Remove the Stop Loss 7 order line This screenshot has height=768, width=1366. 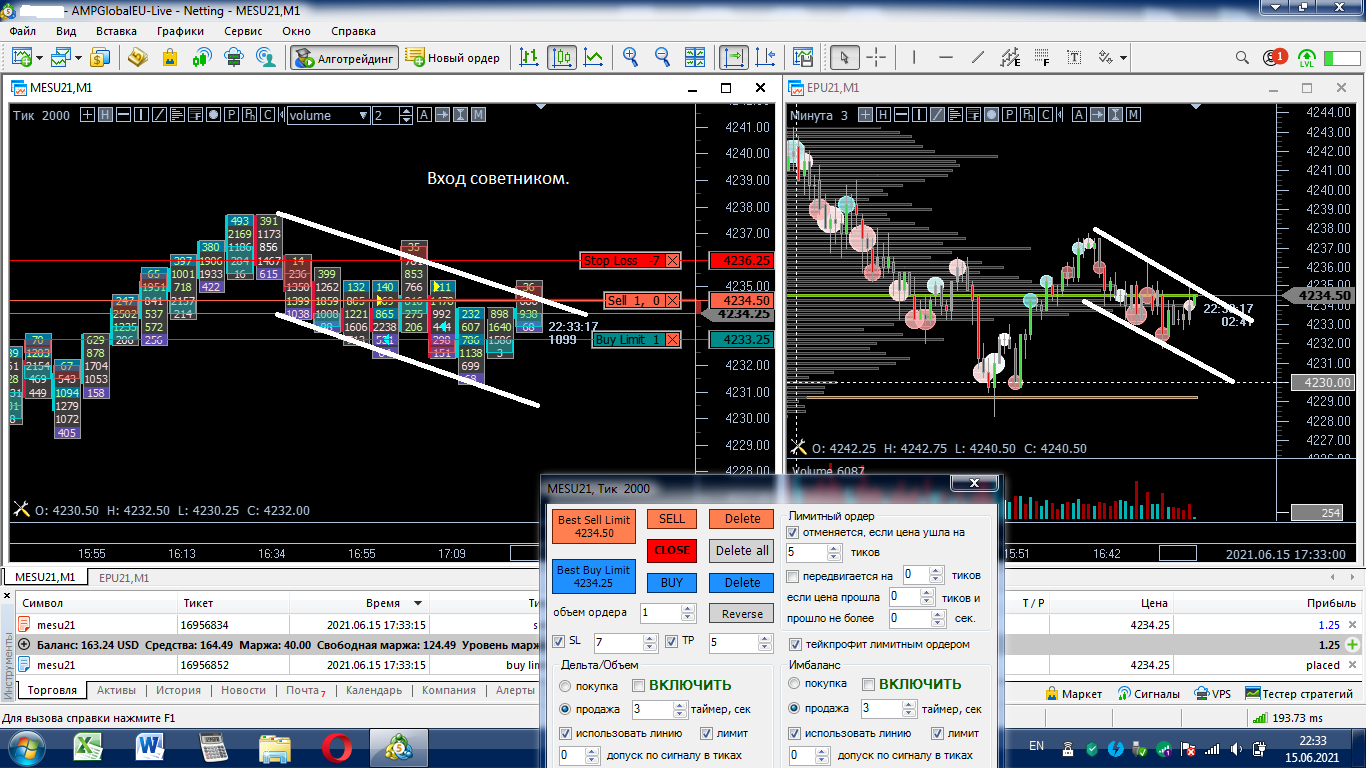[x=672, y=261]
